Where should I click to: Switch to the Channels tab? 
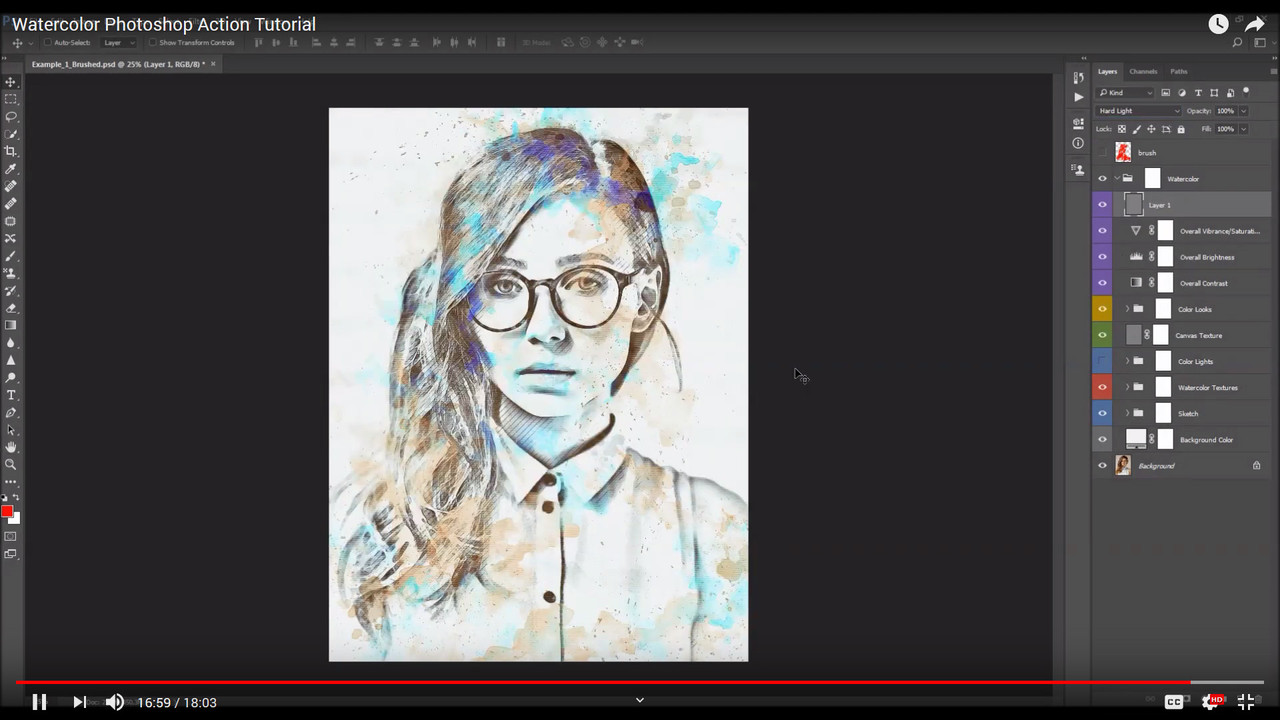click(x=1142, y=72)
